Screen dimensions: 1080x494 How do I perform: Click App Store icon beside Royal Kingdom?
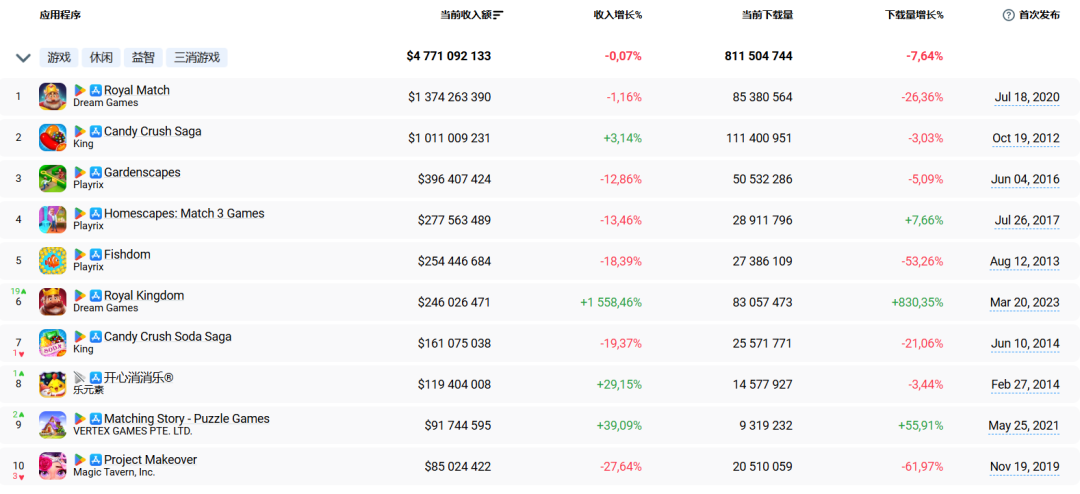pos(96,296)
